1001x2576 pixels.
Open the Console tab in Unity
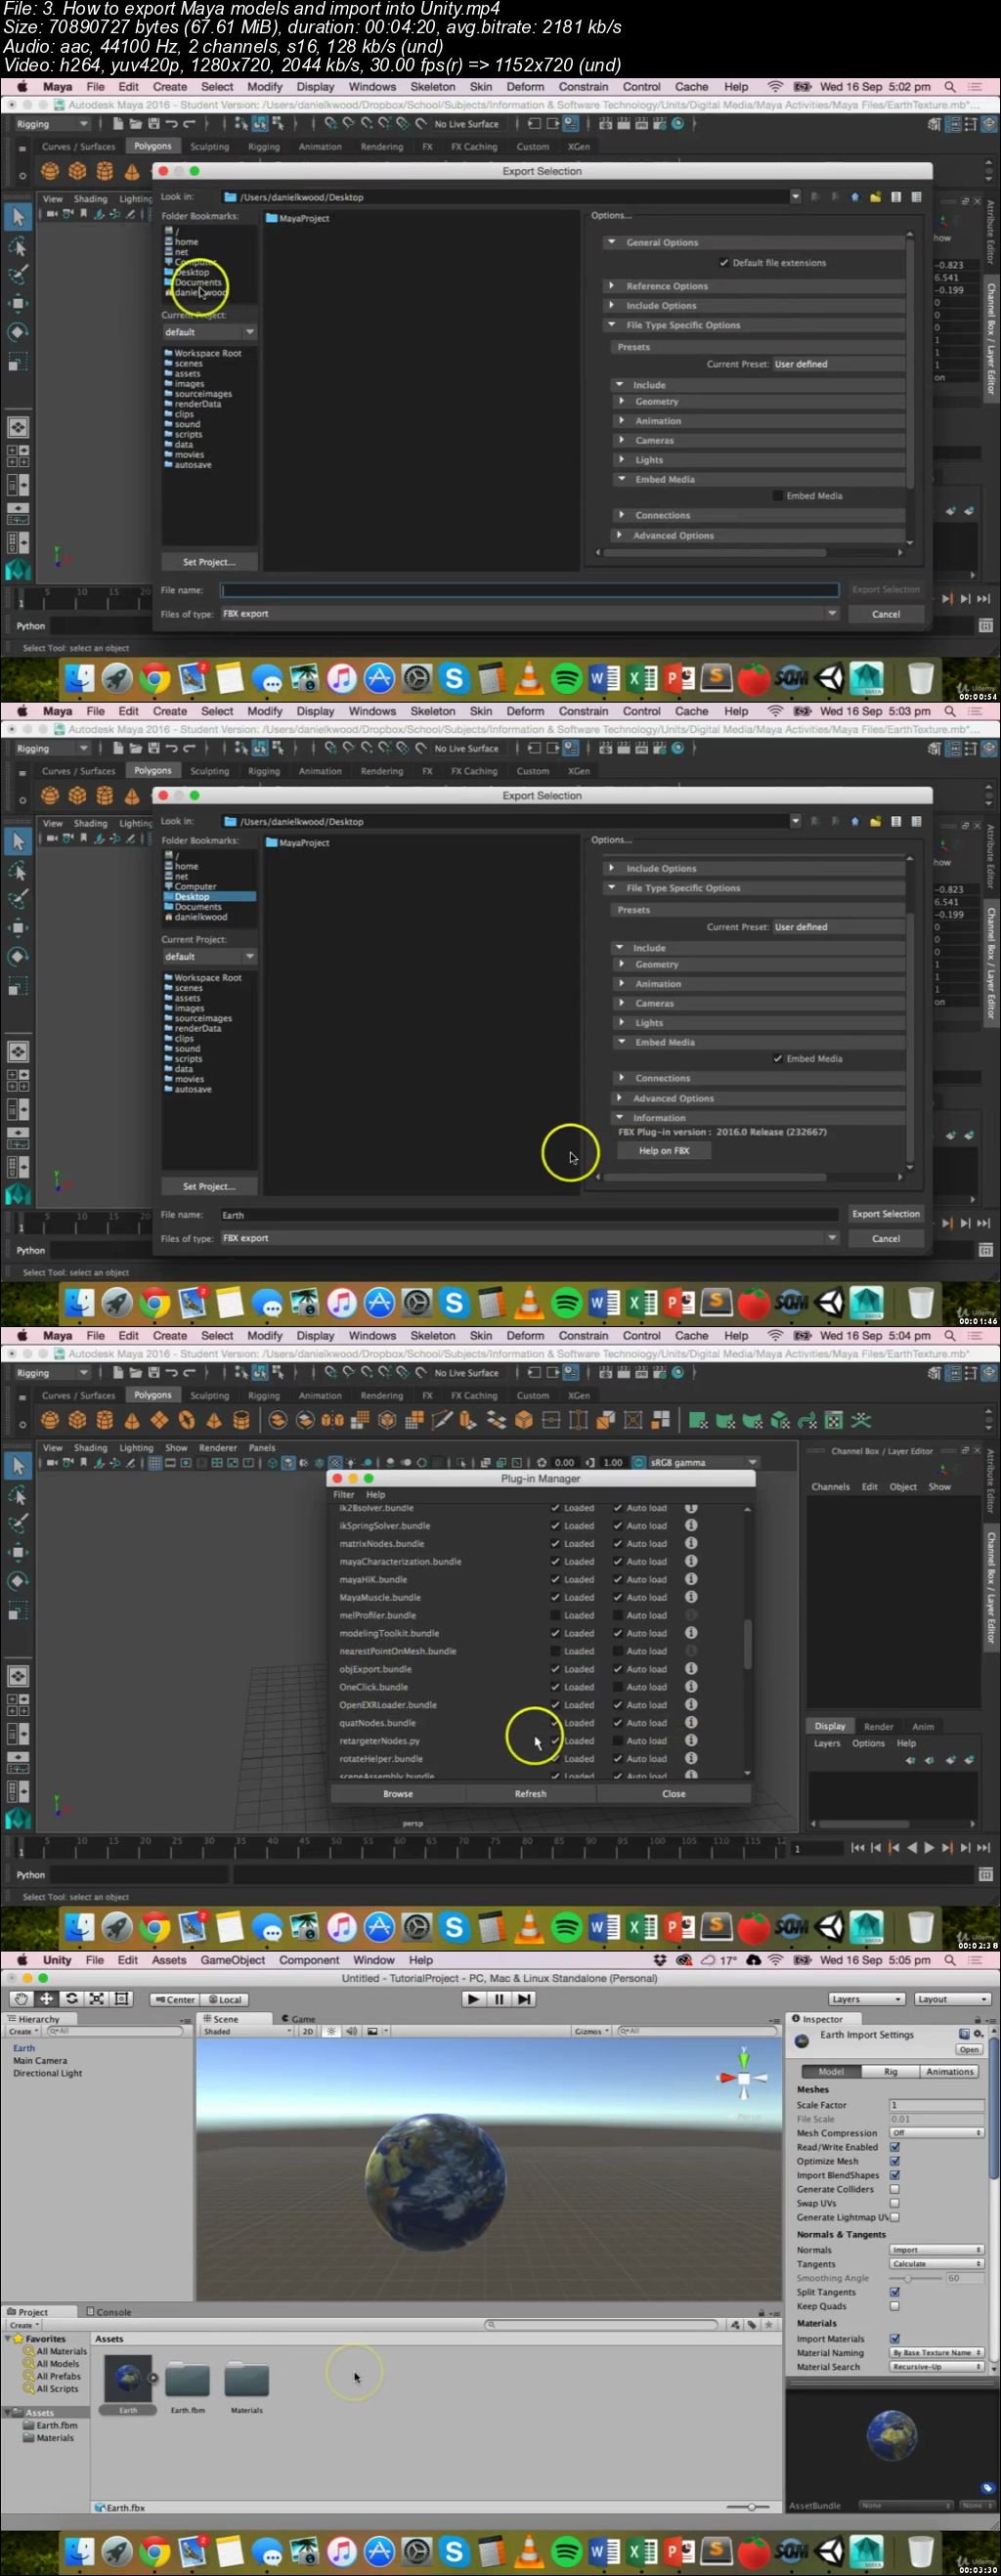[x=110, y=2312]
